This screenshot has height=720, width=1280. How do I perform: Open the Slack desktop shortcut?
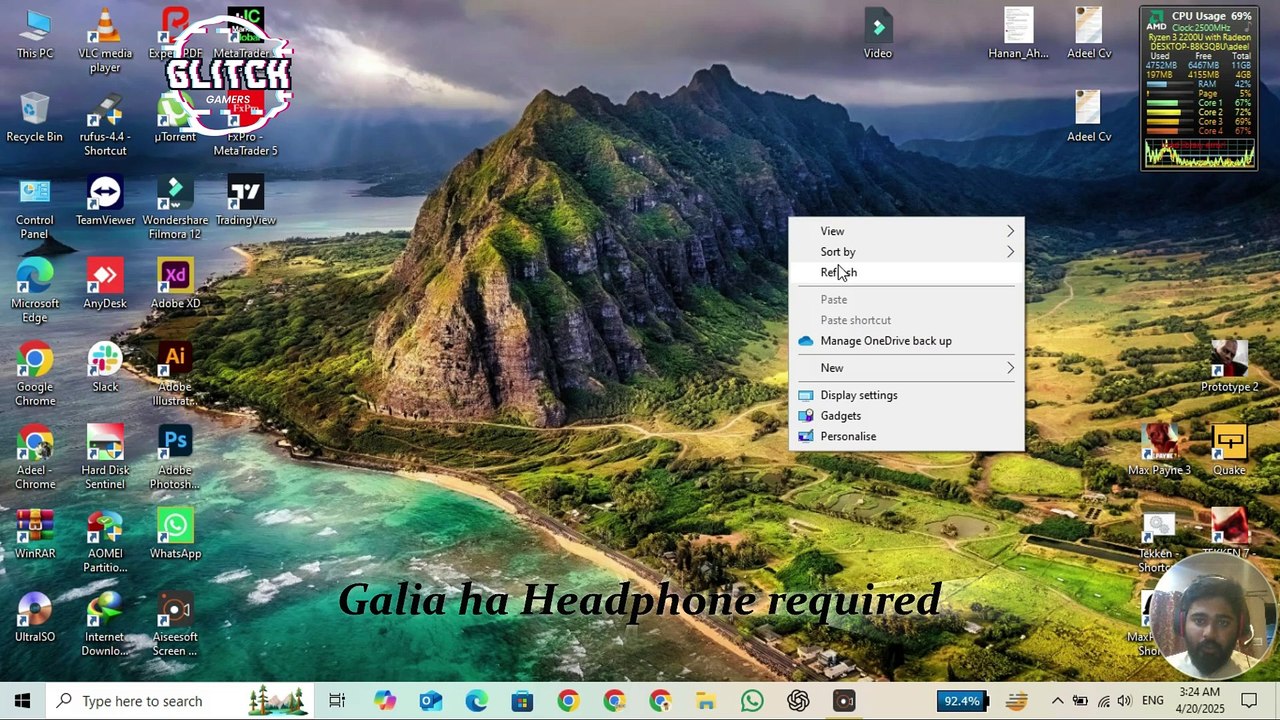[105, 368]
